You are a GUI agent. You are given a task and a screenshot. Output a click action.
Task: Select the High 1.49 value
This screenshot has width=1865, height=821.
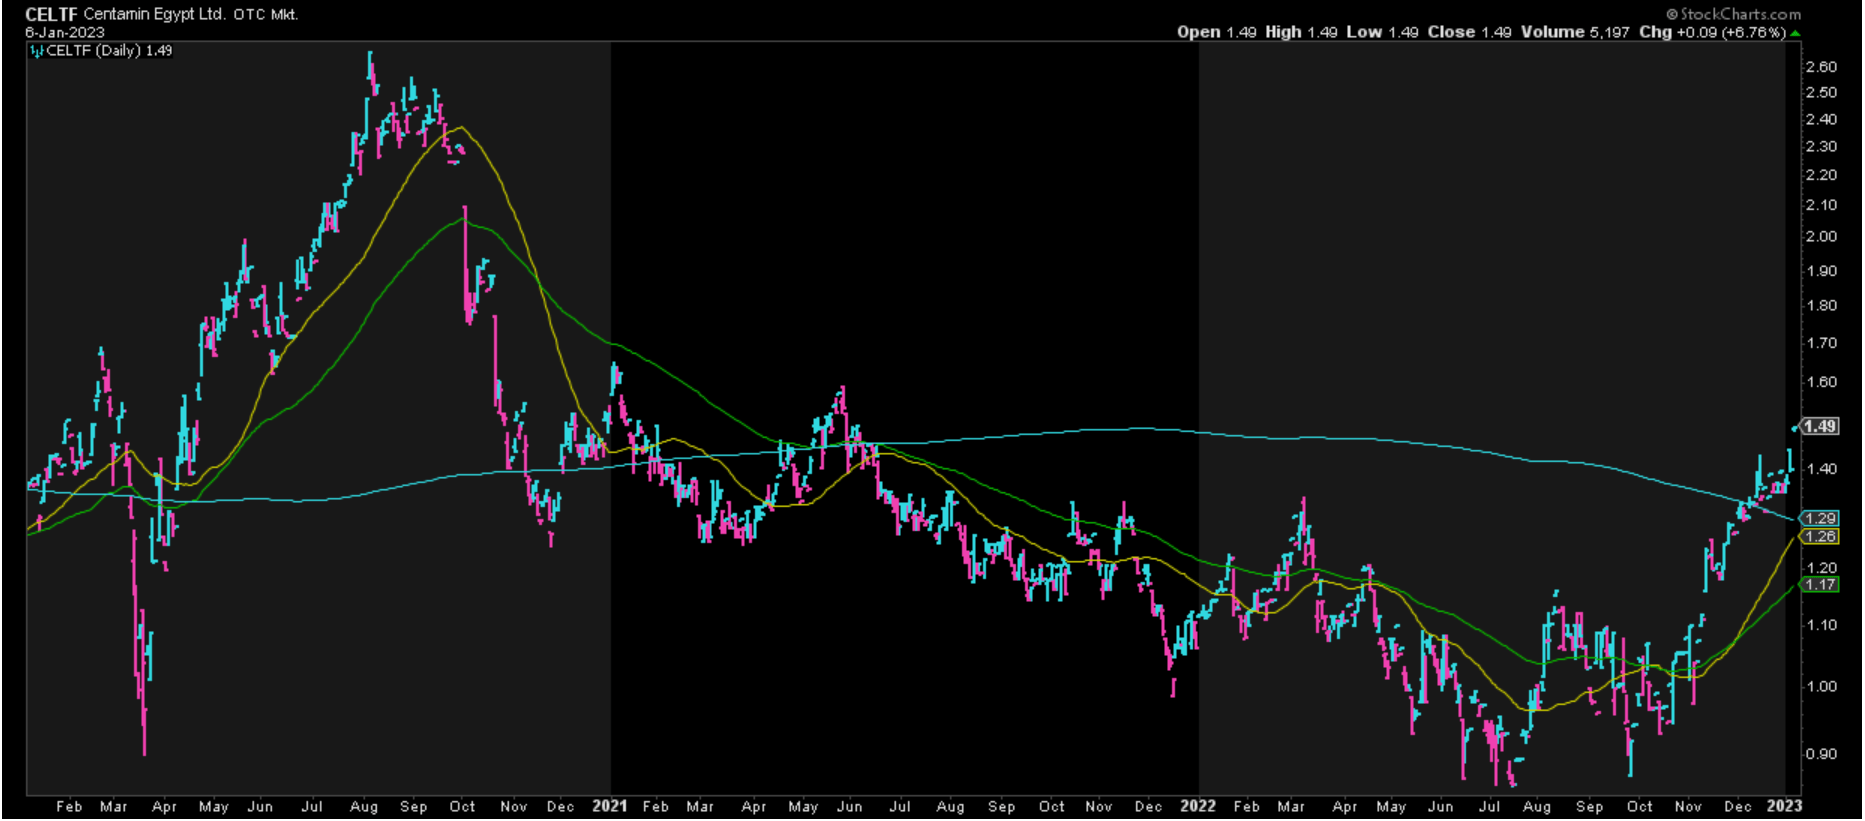(x=1301, y=32)
